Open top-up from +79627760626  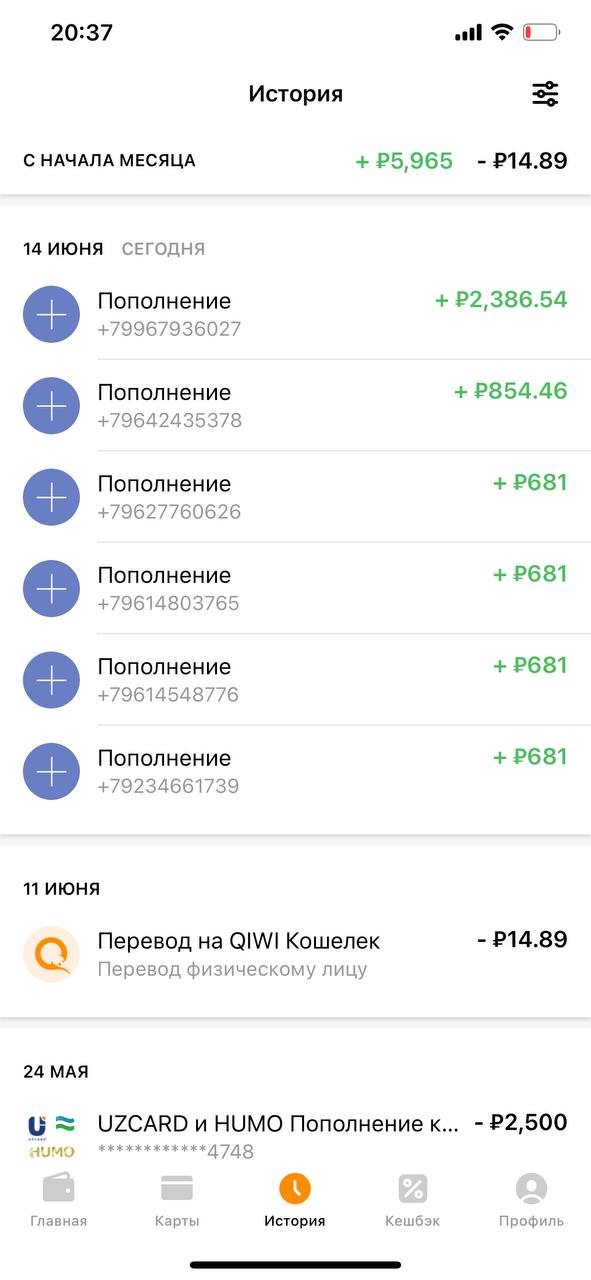pos(295,497)
